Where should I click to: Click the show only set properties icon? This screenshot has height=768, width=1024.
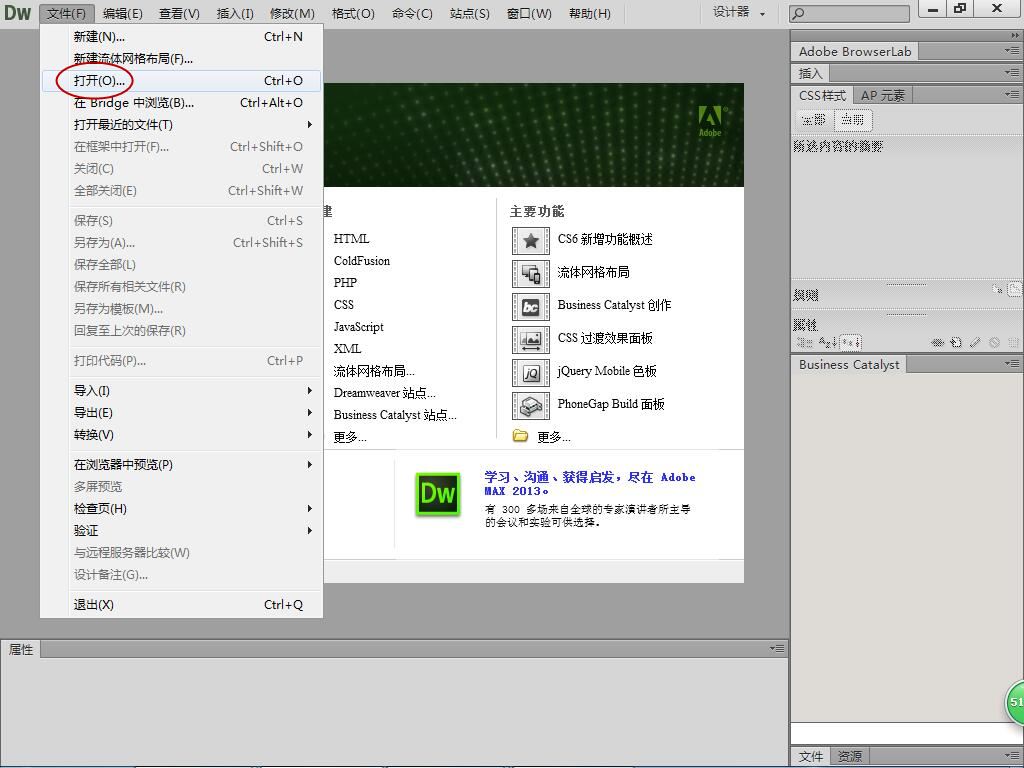pos(850,342)
